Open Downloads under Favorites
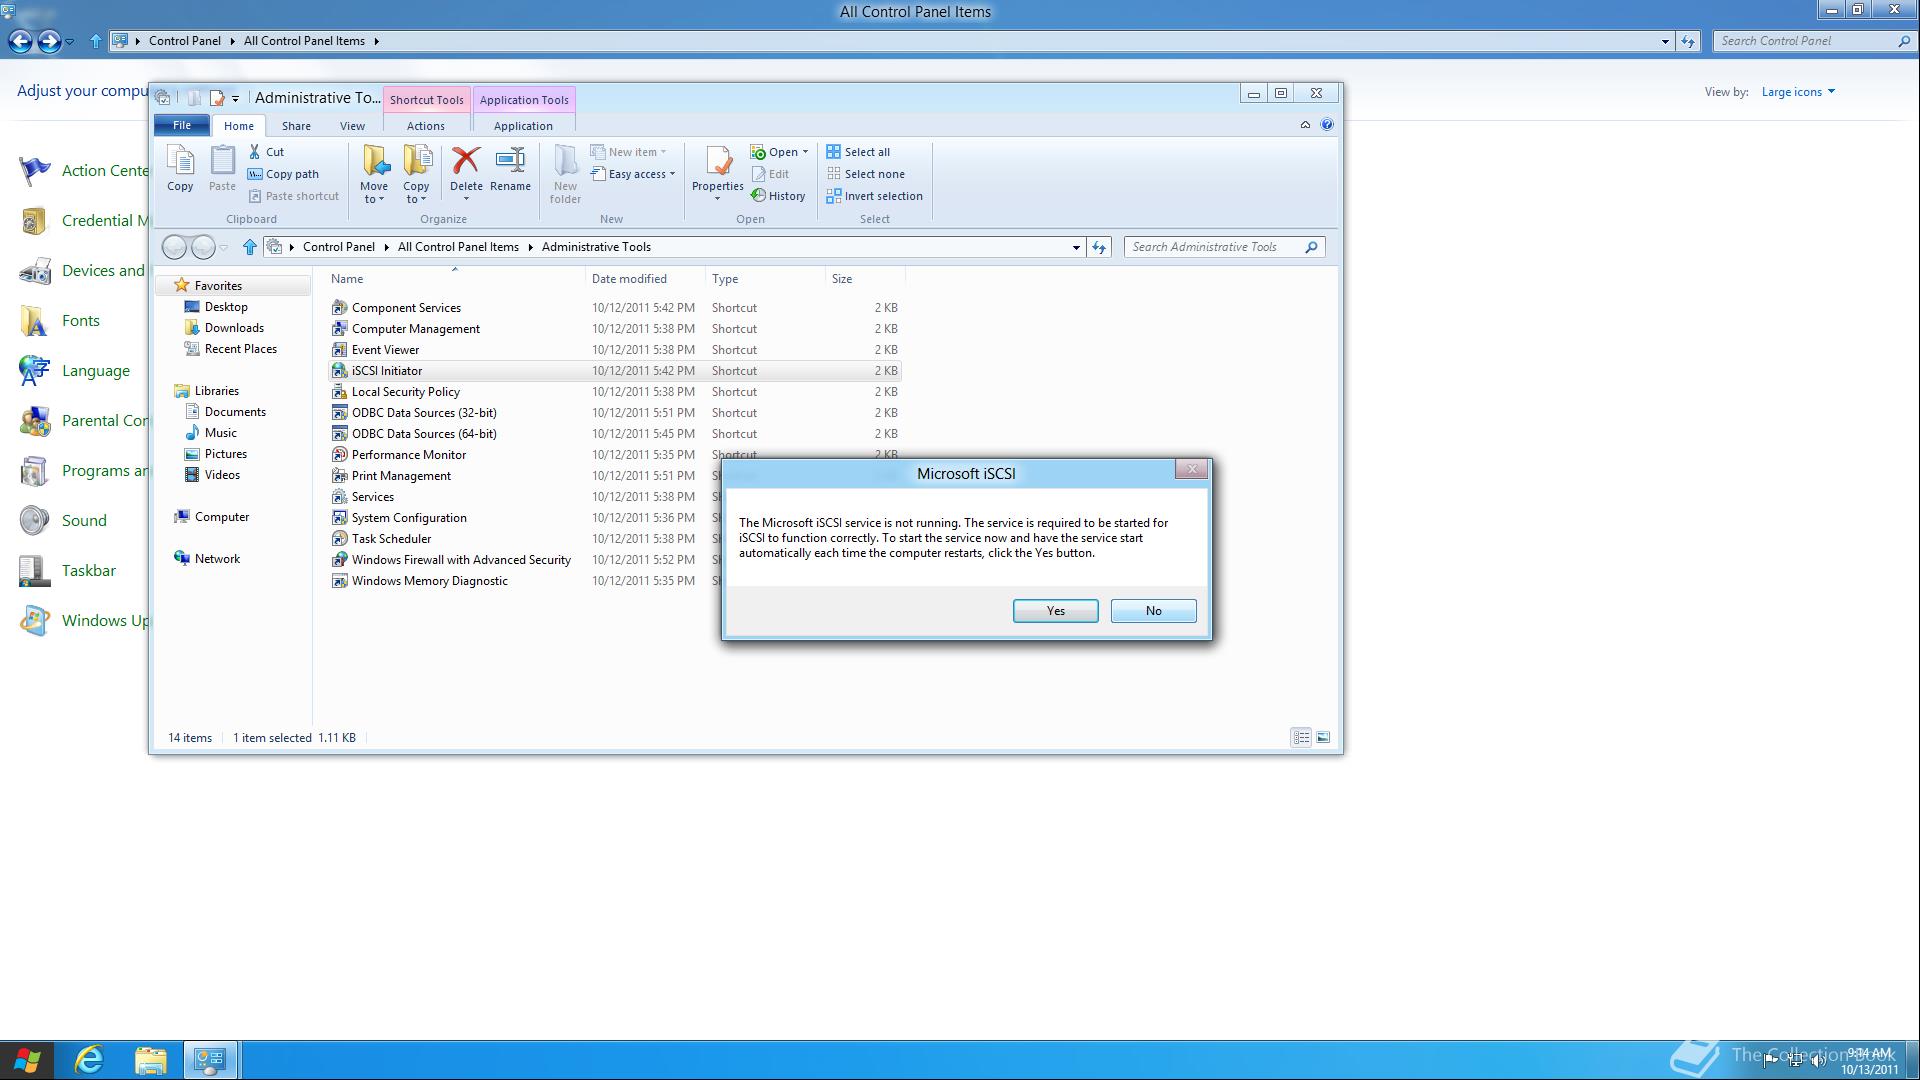 234,328
